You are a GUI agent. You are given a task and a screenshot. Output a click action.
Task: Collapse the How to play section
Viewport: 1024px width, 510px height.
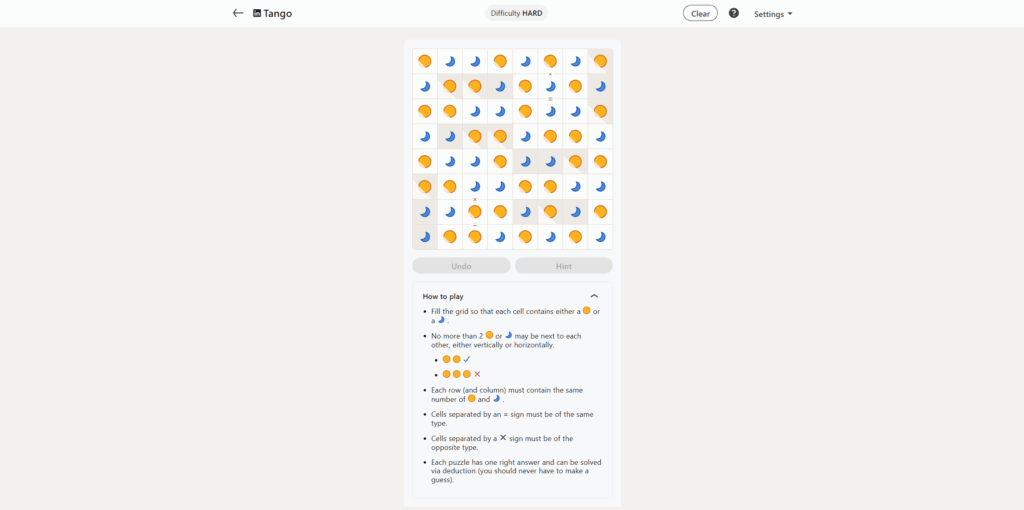pos(594,296)
